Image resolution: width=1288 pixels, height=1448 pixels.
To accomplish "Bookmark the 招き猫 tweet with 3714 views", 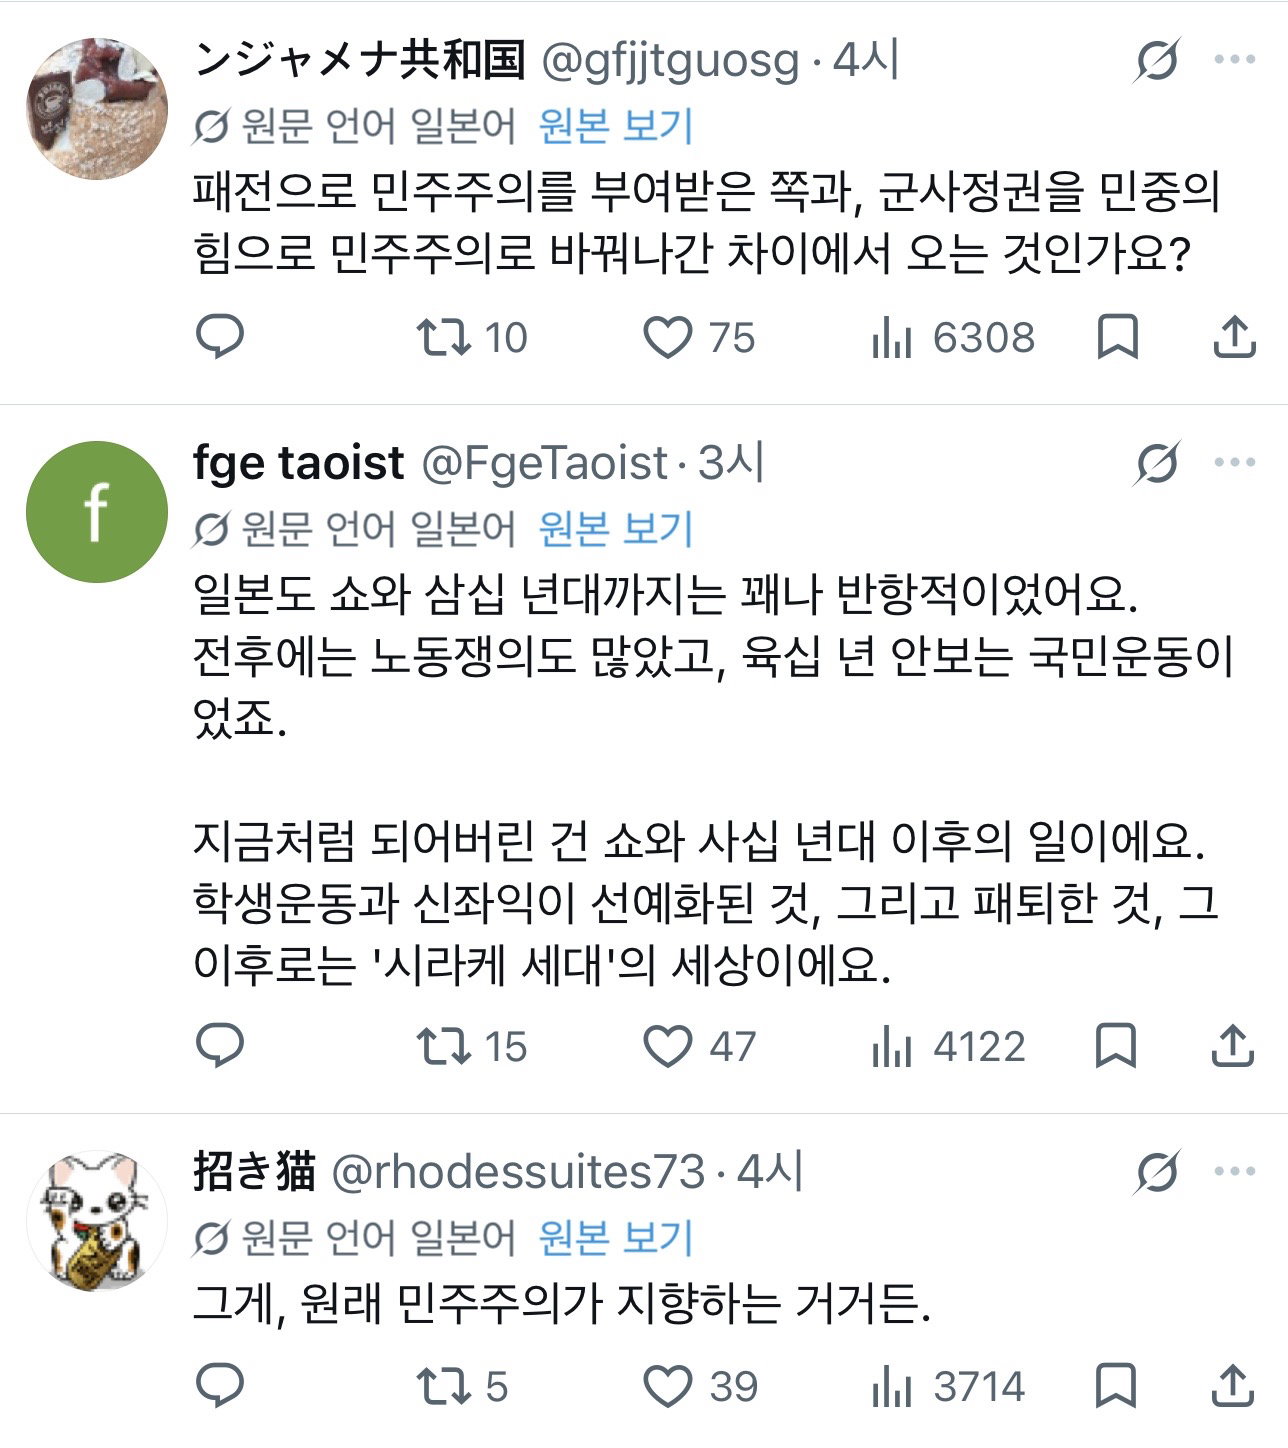I will point(1117,1385).
